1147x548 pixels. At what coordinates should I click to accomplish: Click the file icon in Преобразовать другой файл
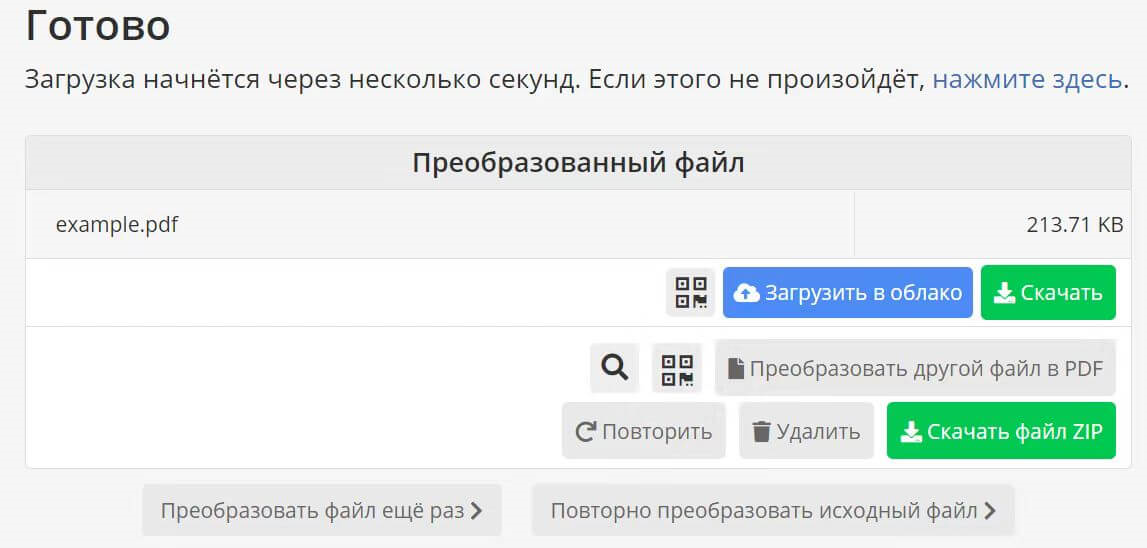click(x=736, y=368)
